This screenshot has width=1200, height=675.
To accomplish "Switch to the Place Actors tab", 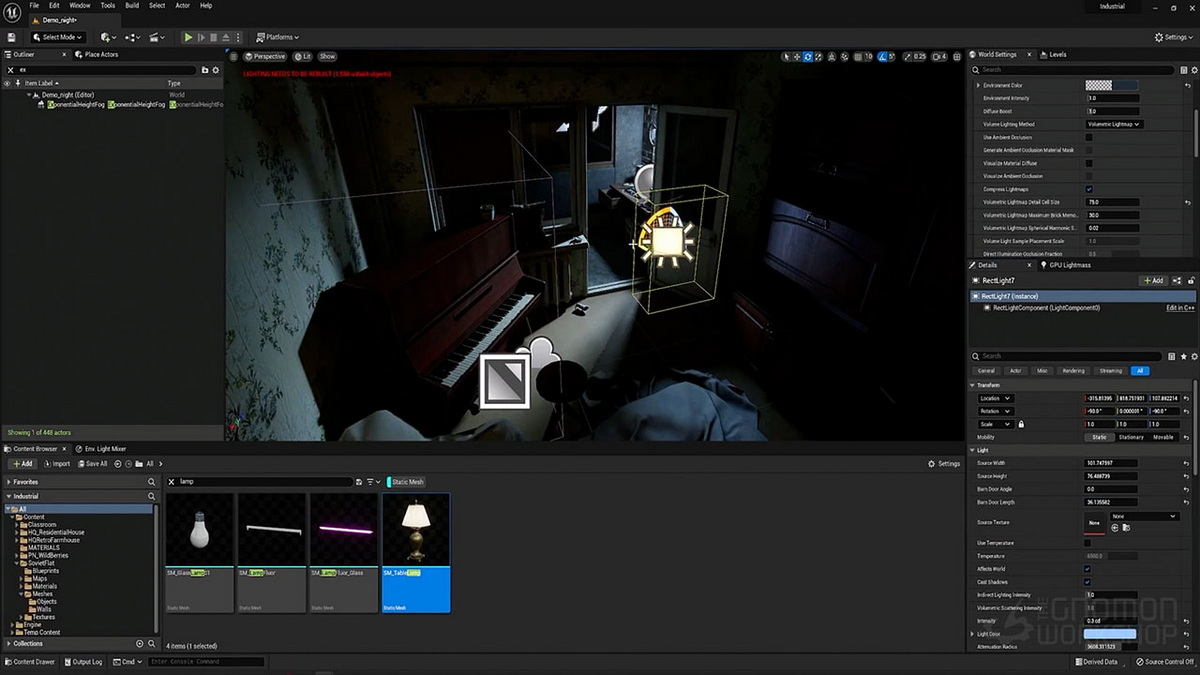I will tap(98, 54).
